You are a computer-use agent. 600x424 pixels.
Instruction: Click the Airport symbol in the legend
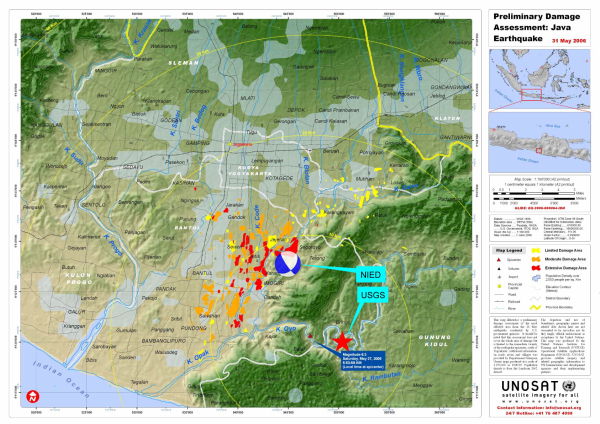click(x=499, y=277)
